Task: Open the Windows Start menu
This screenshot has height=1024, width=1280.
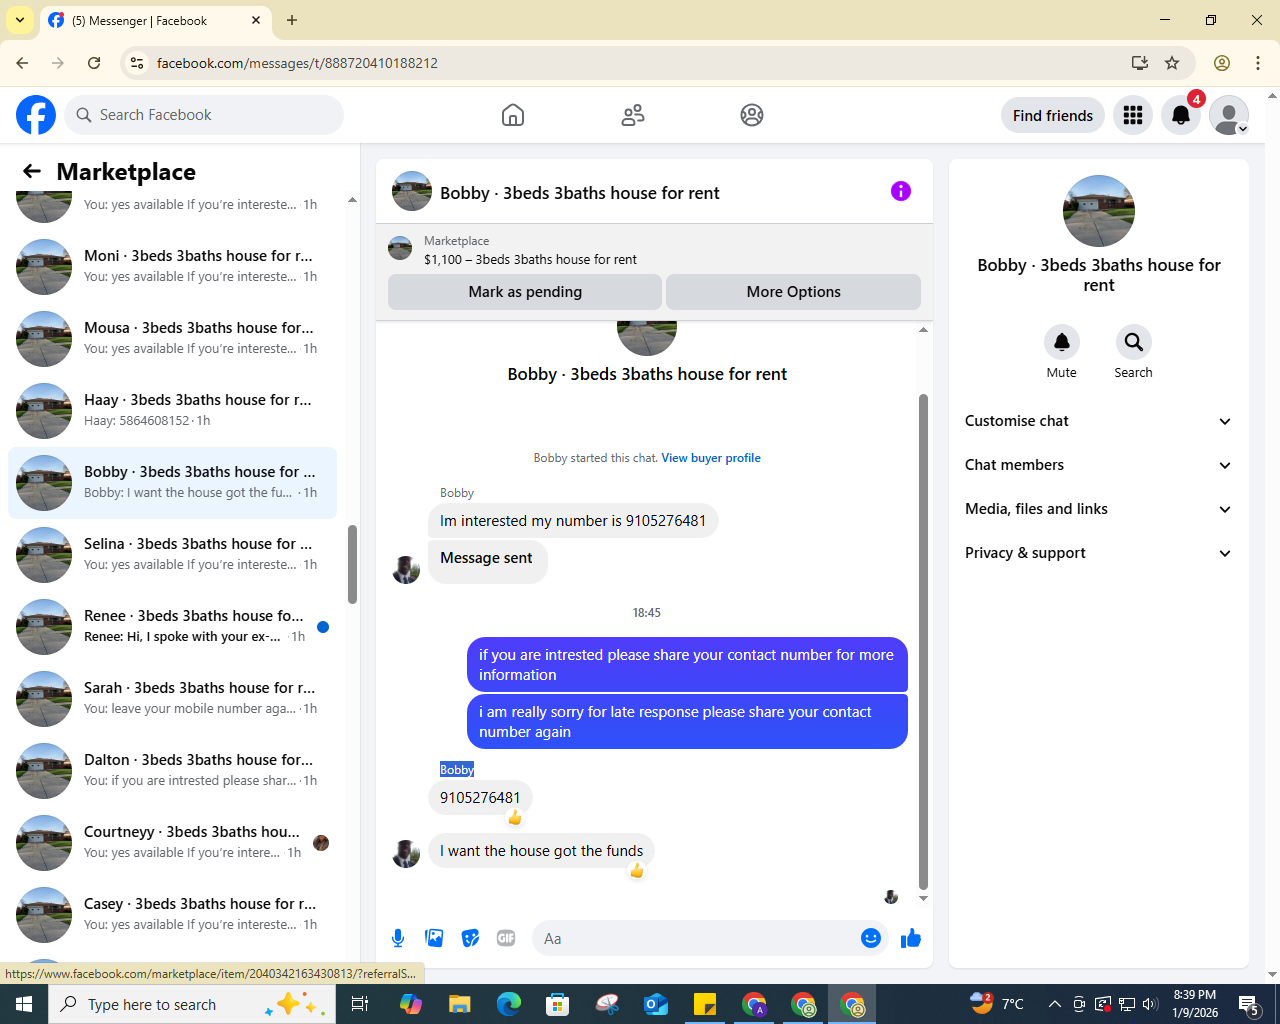Action: pyautogui.click(x=24, y=1004)
